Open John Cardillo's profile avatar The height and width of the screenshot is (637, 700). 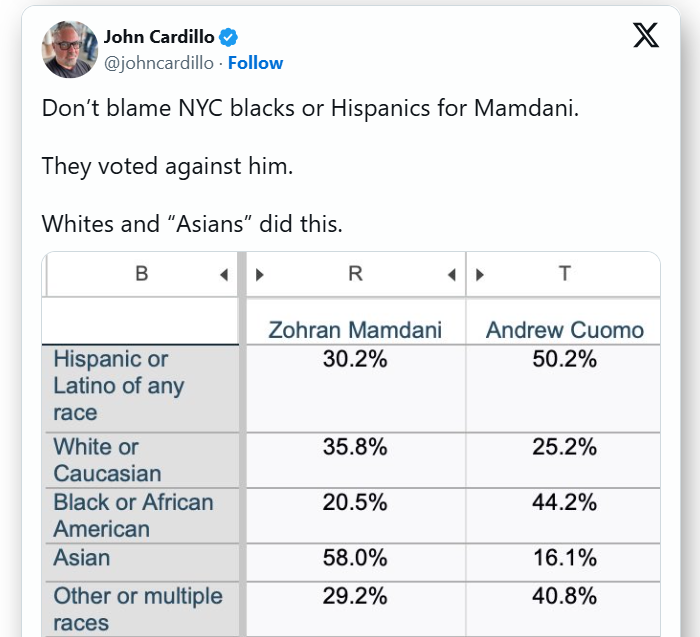69,49
